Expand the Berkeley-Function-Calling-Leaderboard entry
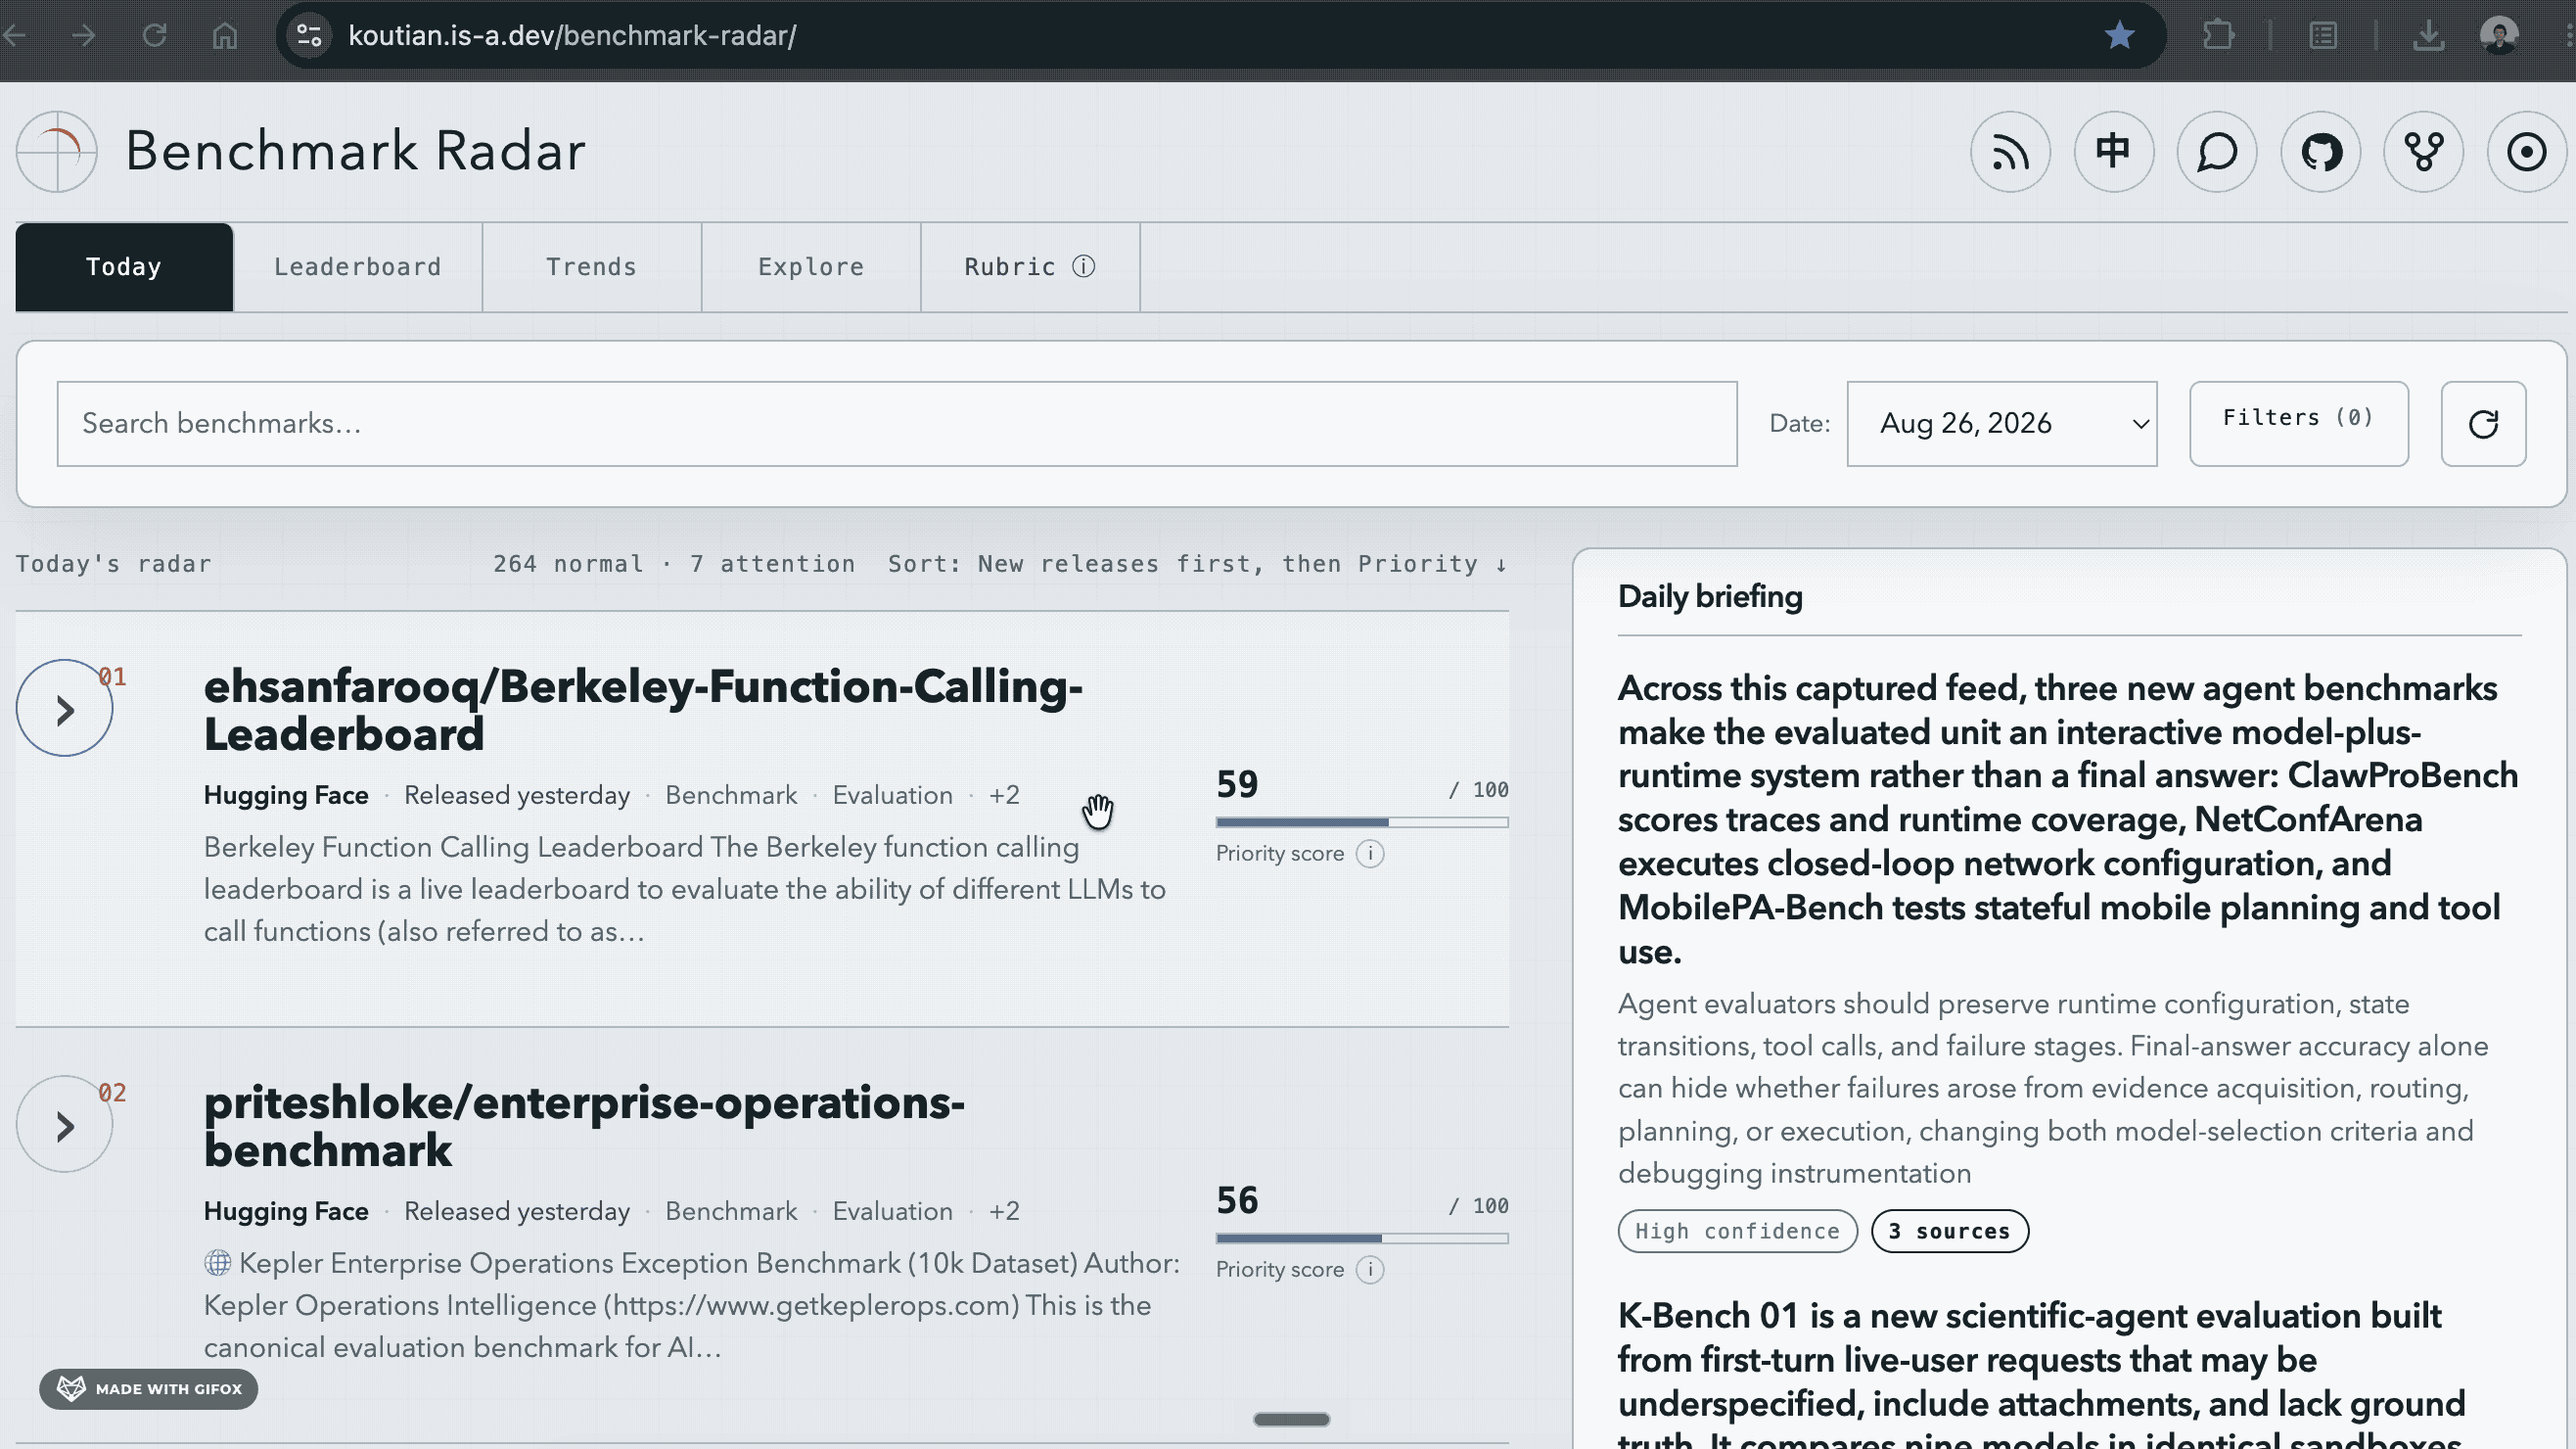This screenshot has height=1449, width=2576. pos(65,709)
